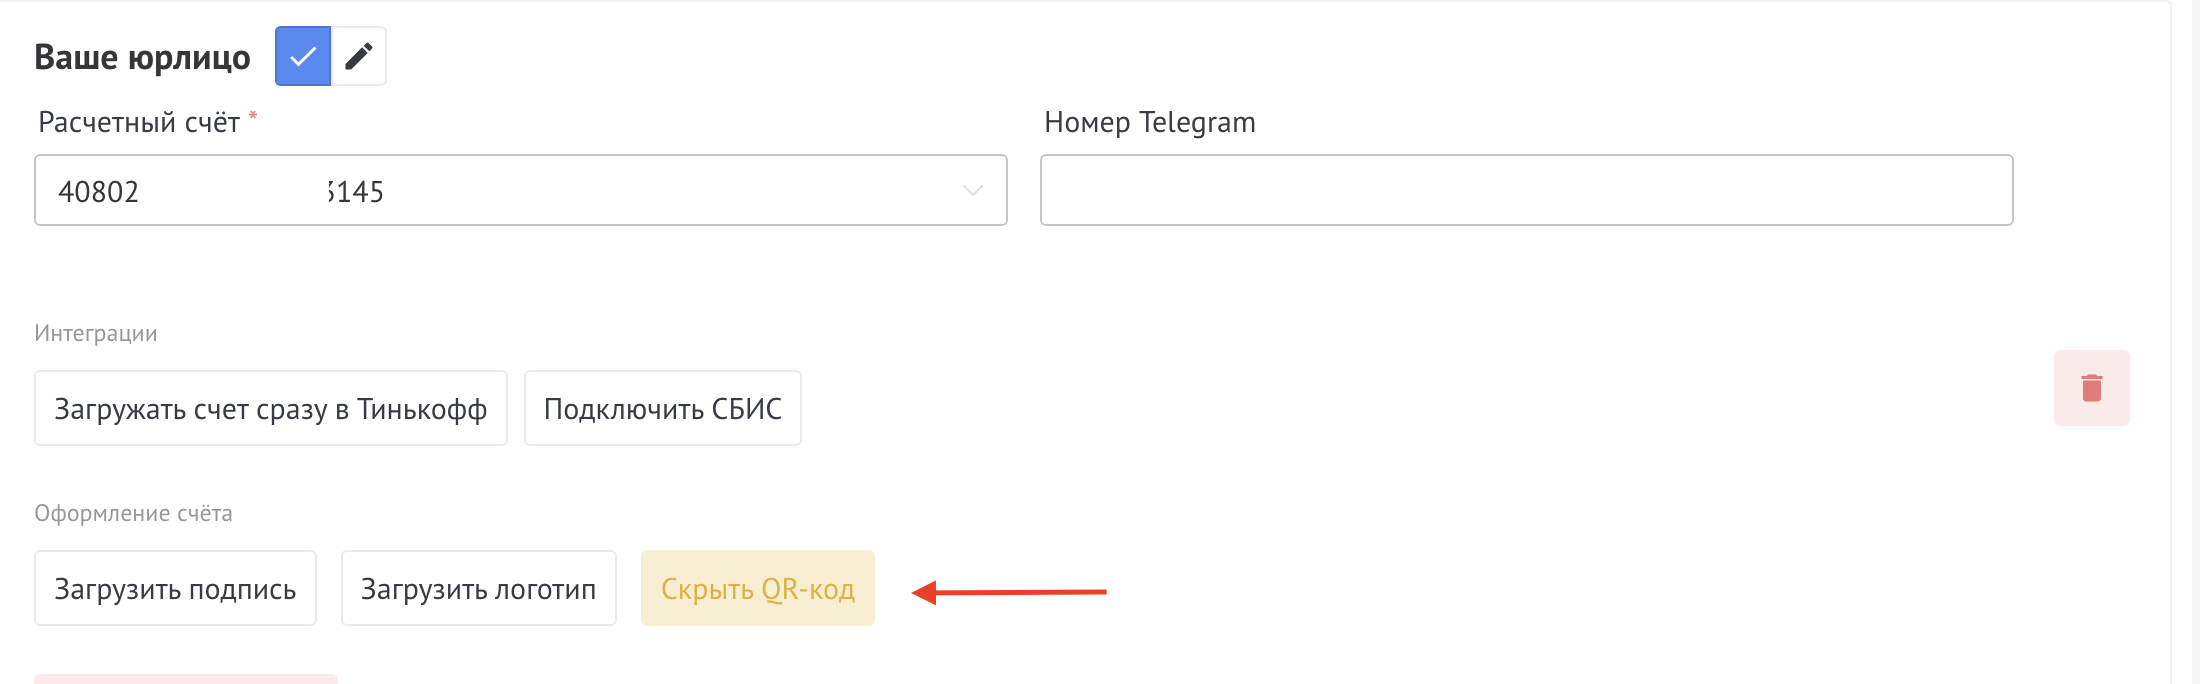Click the blue checkmark icon near Ваше юрлицо
Image resolution: width=2200 pixels, height=684 pixels.
[x=302, y=56]
